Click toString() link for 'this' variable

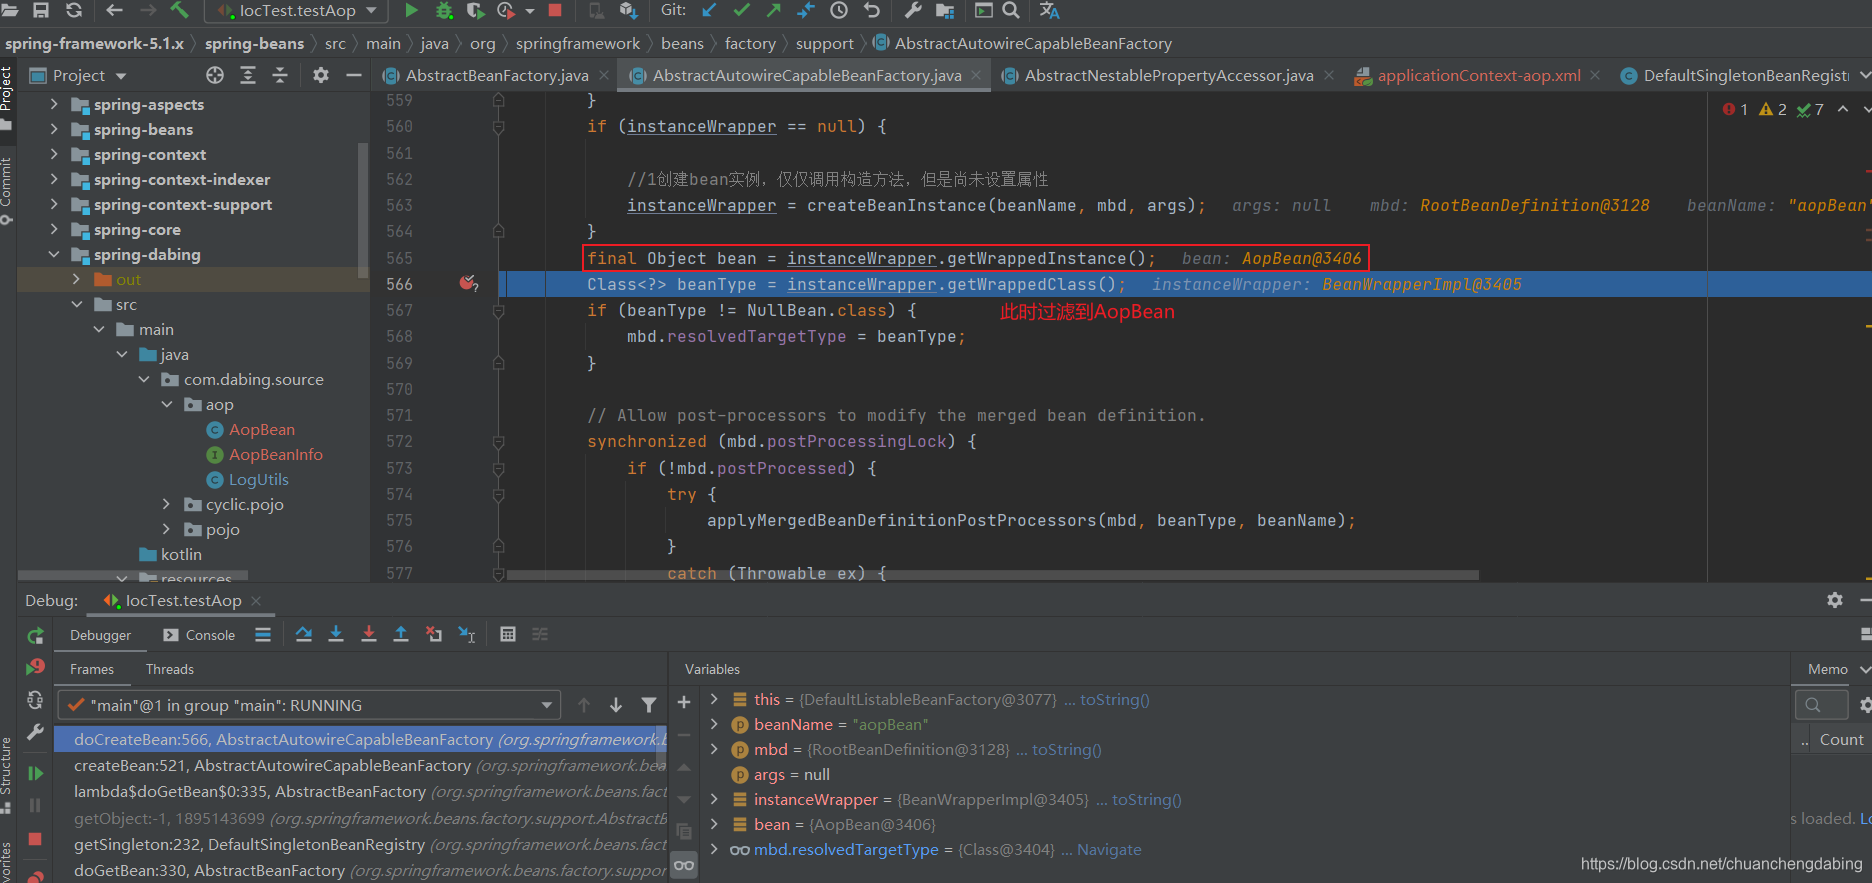1114,699
